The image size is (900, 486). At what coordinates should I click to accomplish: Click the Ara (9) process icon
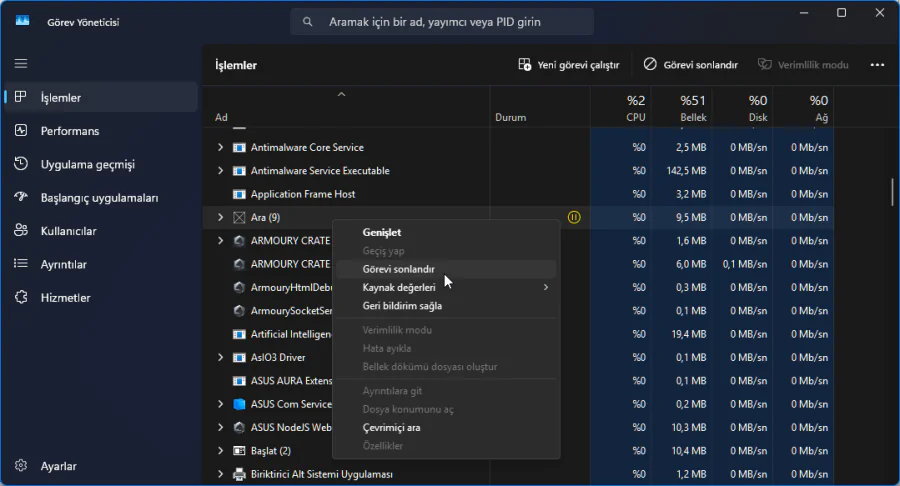239,217
